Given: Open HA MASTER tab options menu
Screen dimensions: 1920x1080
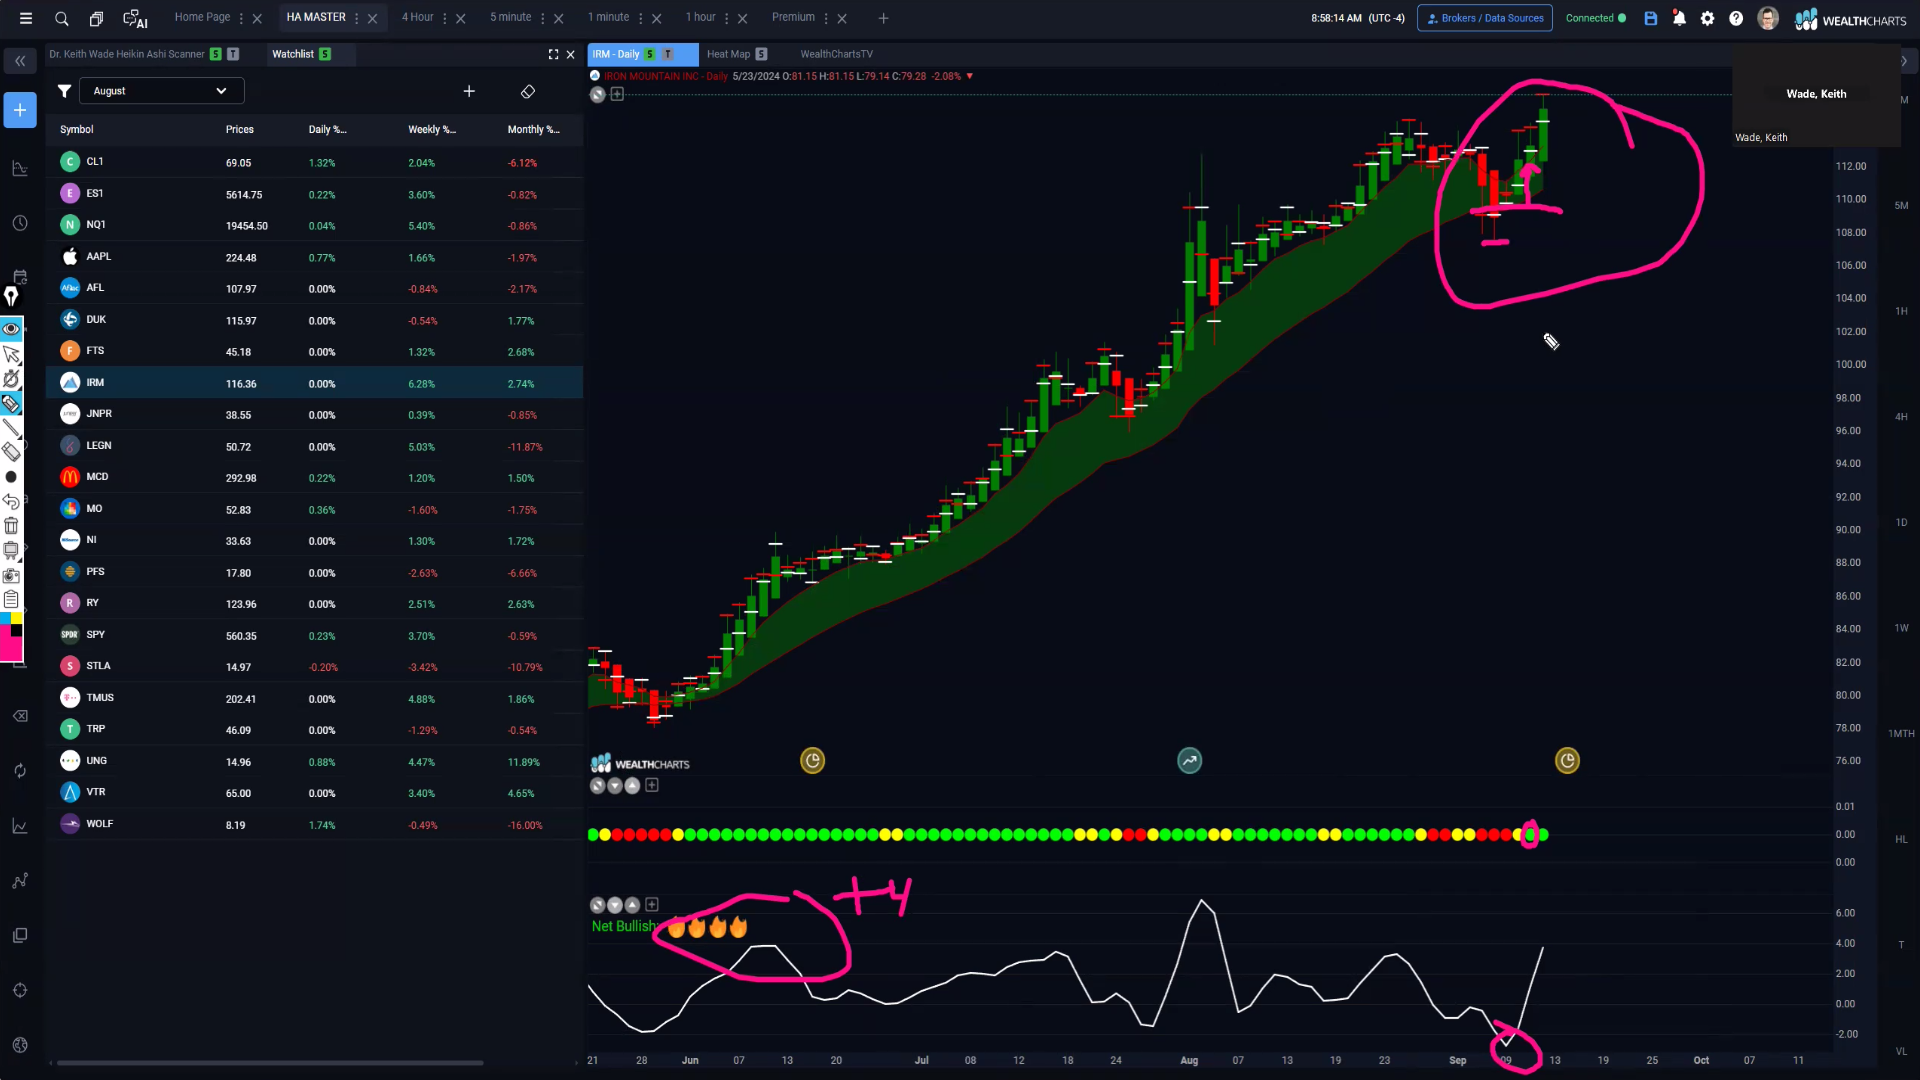Looking at the screenshot, I should click(x=357, y=18).
